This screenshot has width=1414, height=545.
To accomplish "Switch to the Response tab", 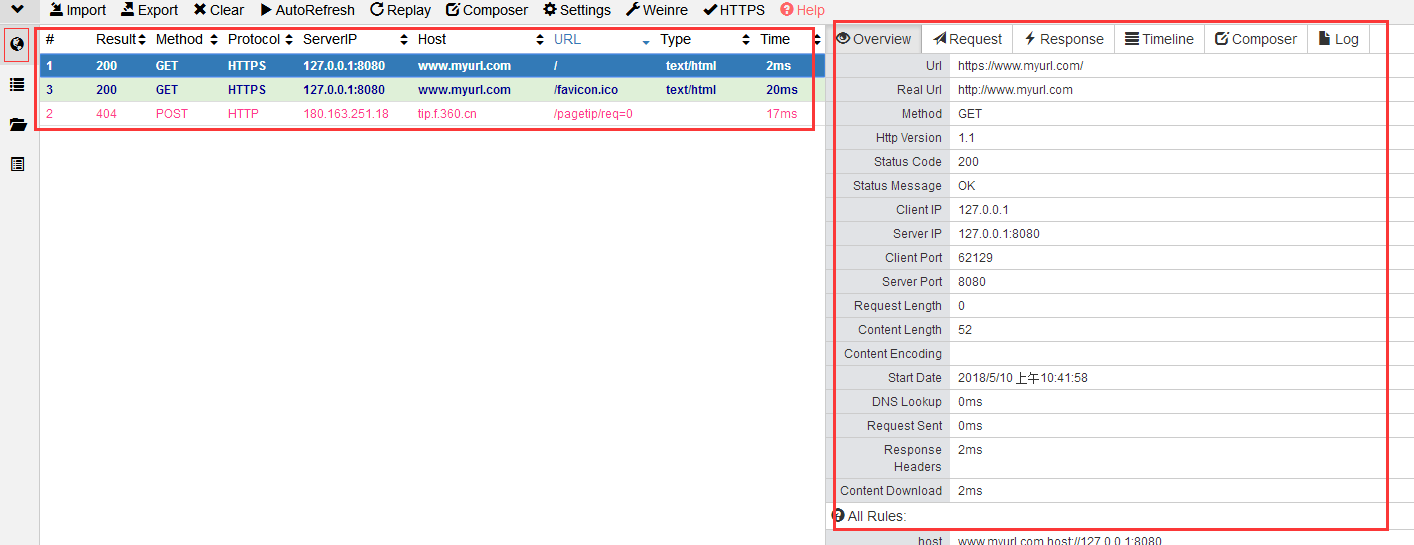I will tap(1063, 39).
